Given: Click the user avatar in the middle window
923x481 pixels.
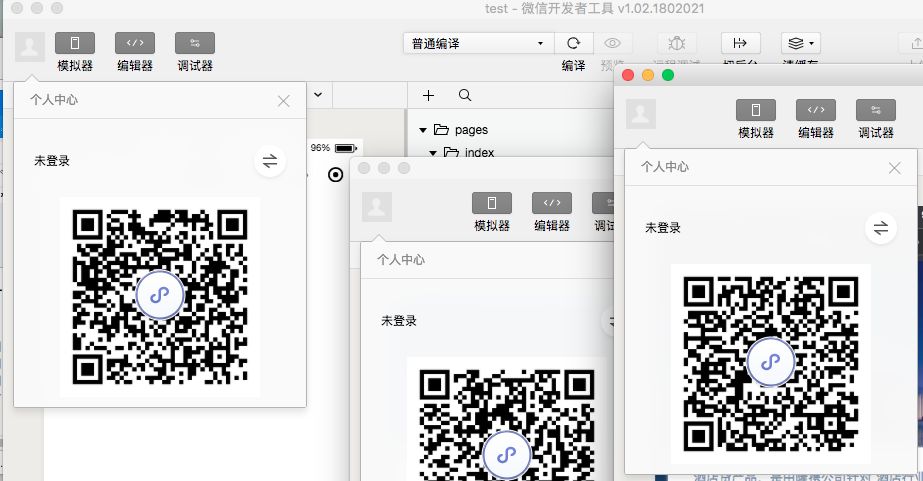Looking at the screenshot, I should tap(377, 207).
